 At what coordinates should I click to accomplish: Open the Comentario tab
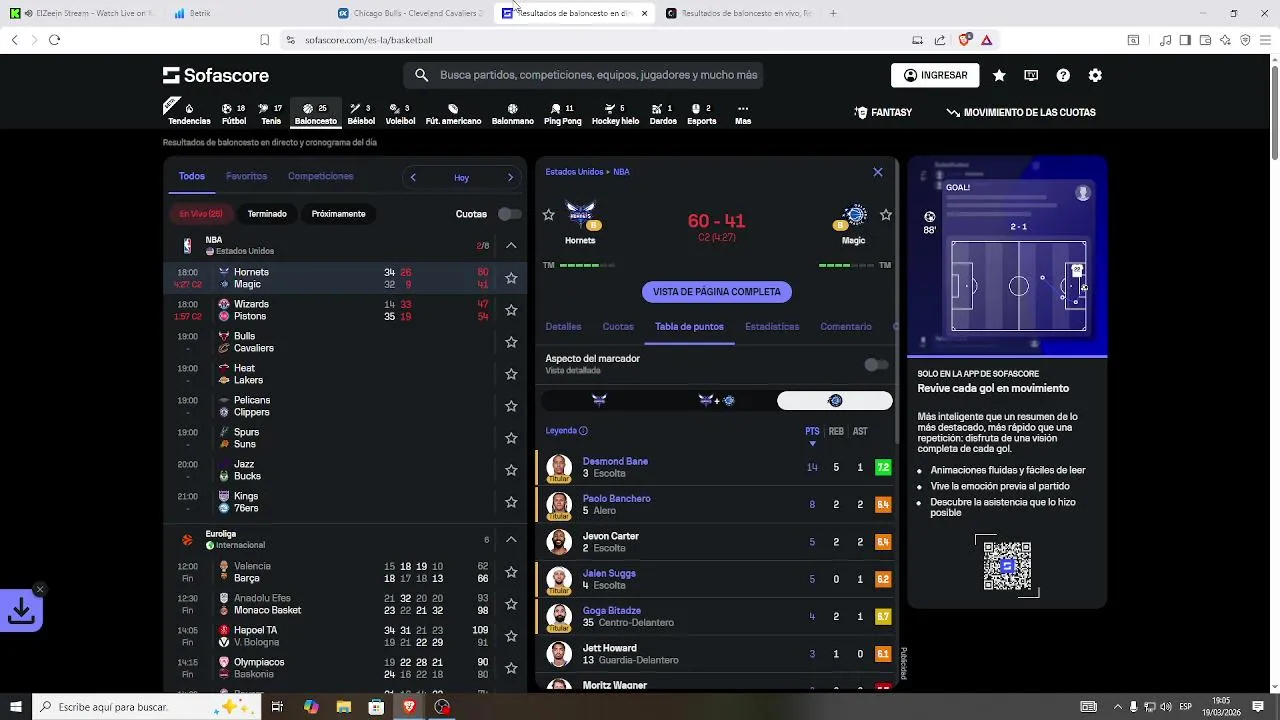pyautogui.click(x=846, y=327)
